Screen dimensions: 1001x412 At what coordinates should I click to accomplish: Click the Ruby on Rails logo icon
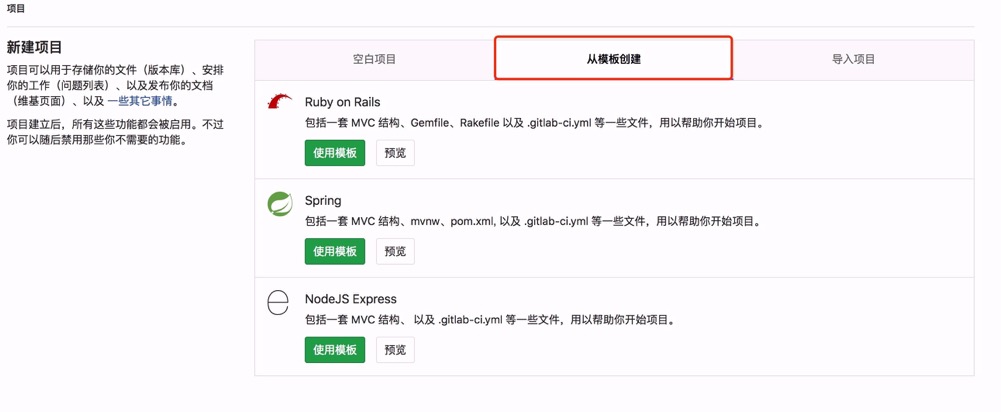tap(279, 102)
